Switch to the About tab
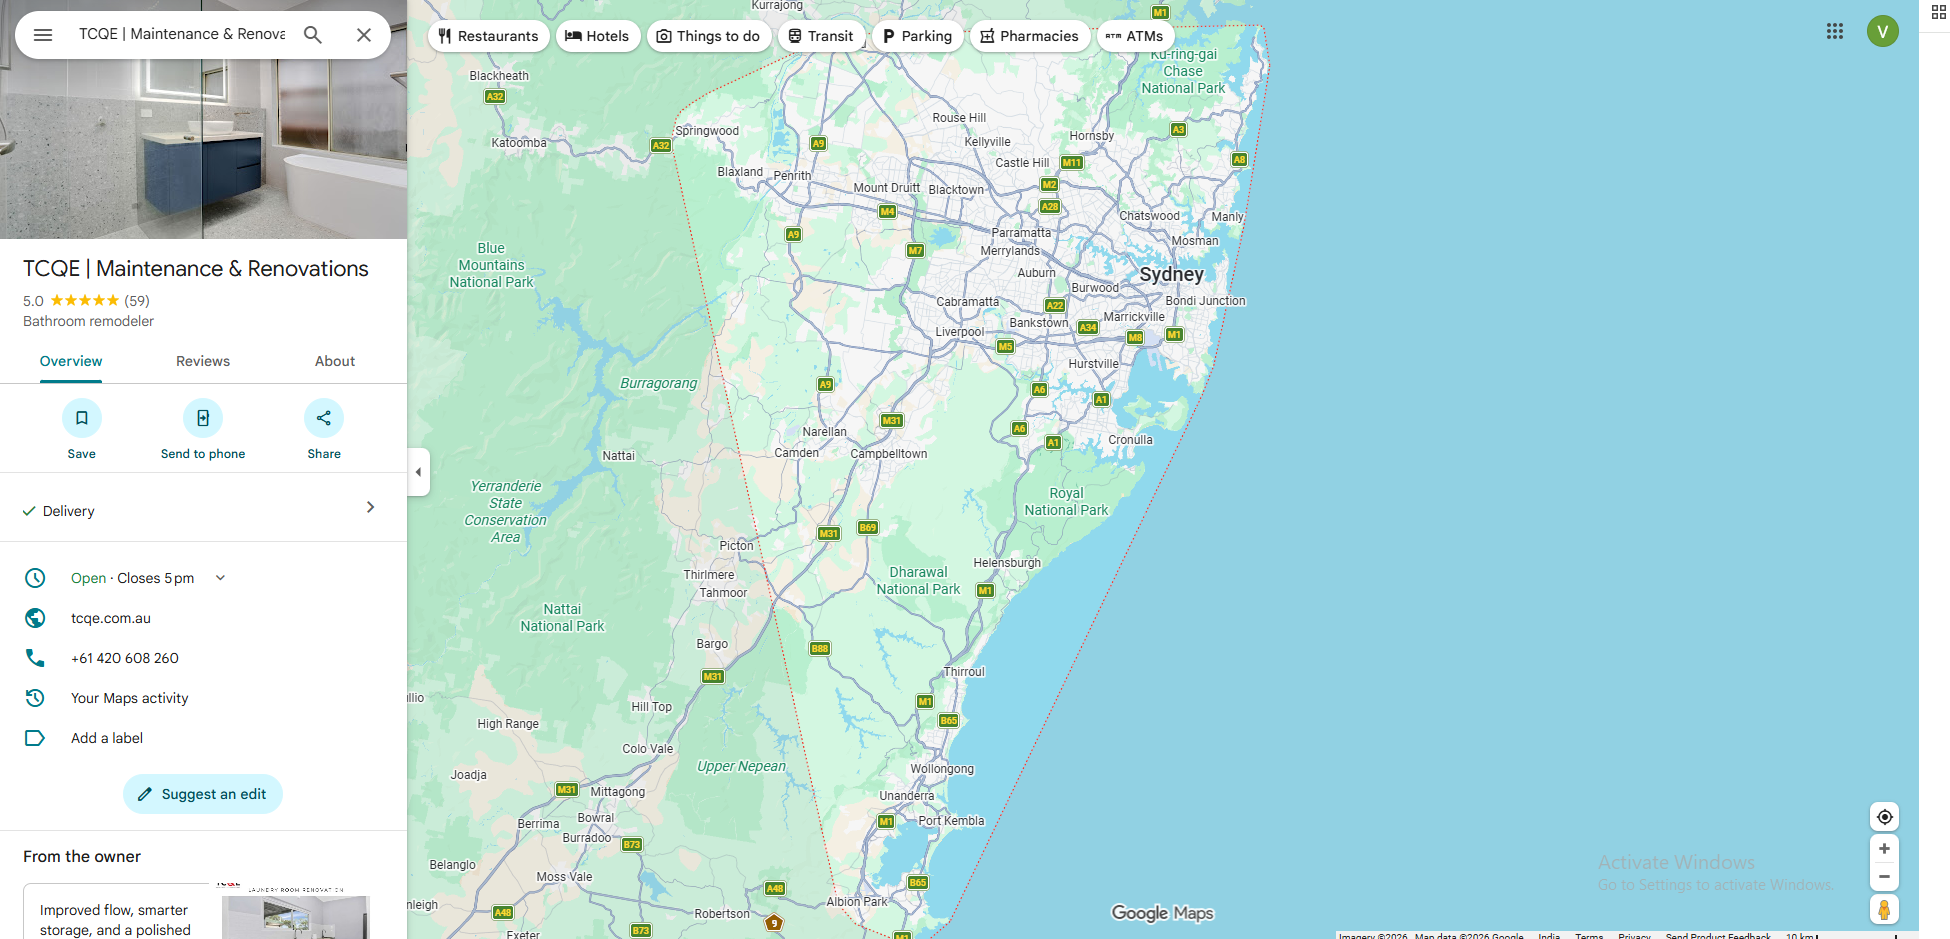 point(335,361)
